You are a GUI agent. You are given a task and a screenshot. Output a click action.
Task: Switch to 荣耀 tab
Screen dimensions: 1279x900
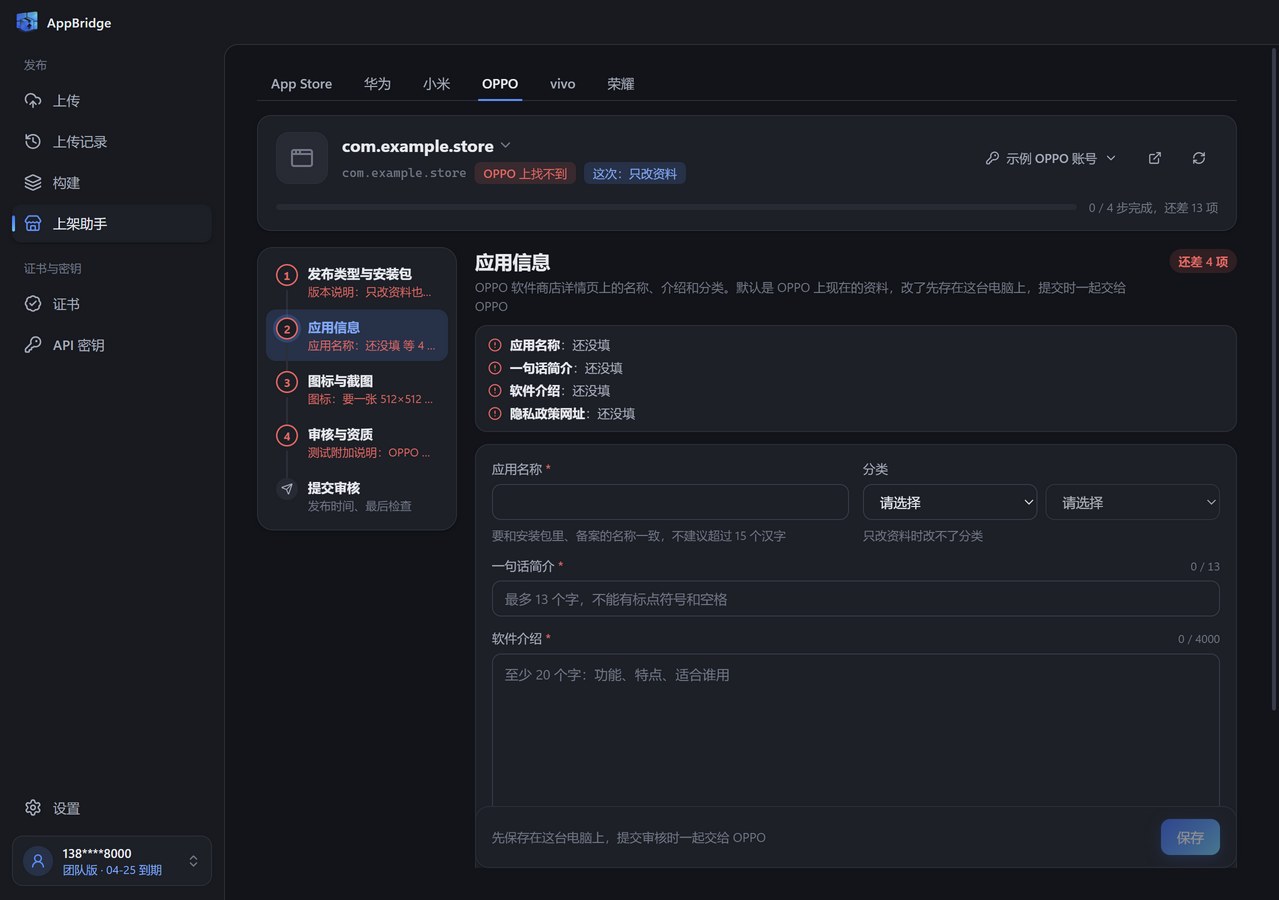(621, 84)
